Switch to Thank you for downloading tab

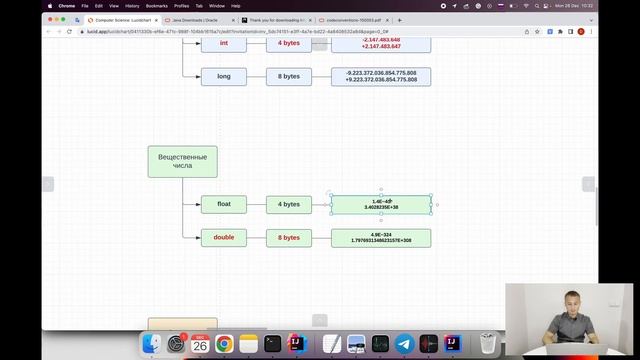point(277,20)
